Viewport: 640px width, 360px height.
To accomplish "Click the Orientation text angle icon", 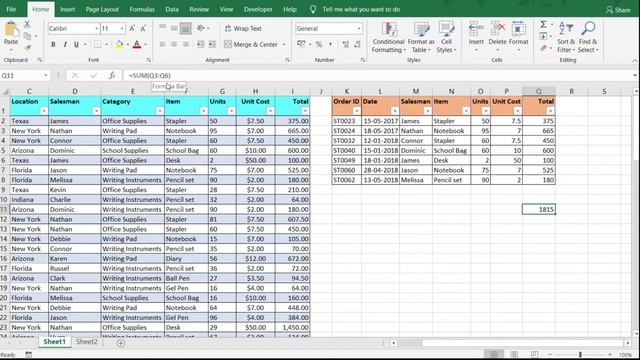I will [200, 28].
